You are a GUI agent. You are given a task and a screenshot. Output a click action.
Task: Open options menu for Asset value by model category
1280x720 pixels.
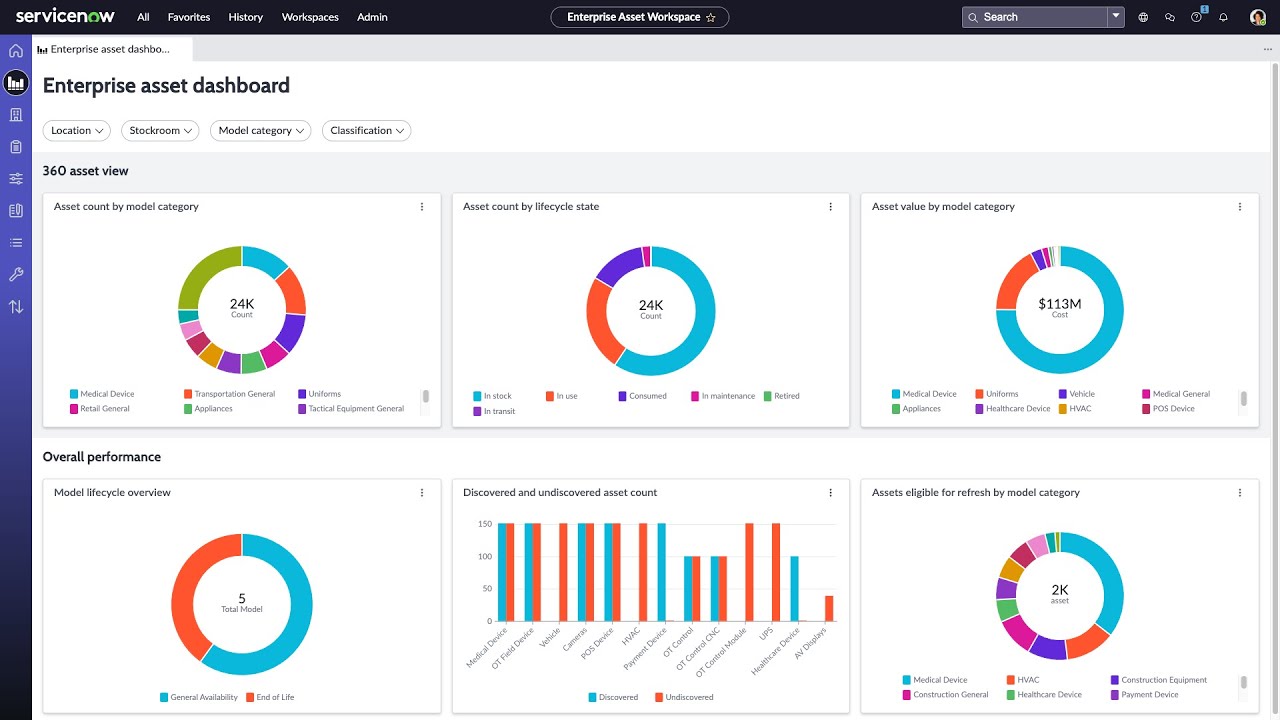1240,207
